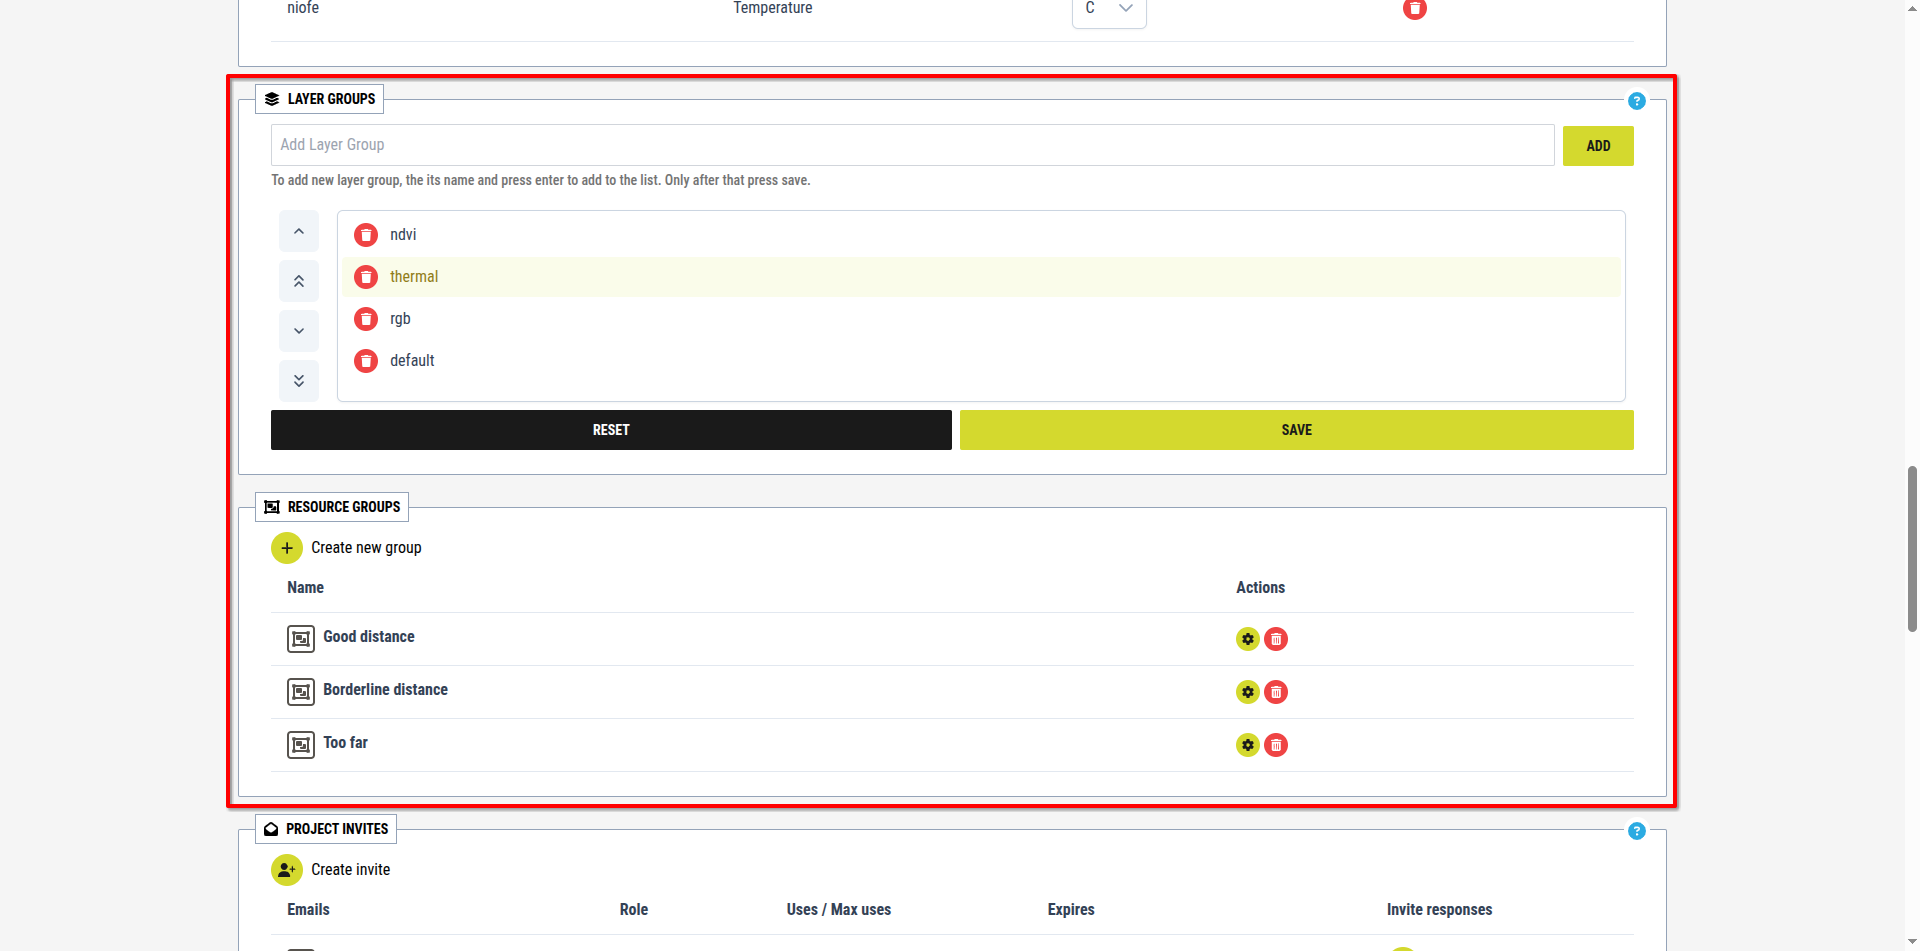Delete the Too far group
1920x951 pixels.
coord(1276,745)
